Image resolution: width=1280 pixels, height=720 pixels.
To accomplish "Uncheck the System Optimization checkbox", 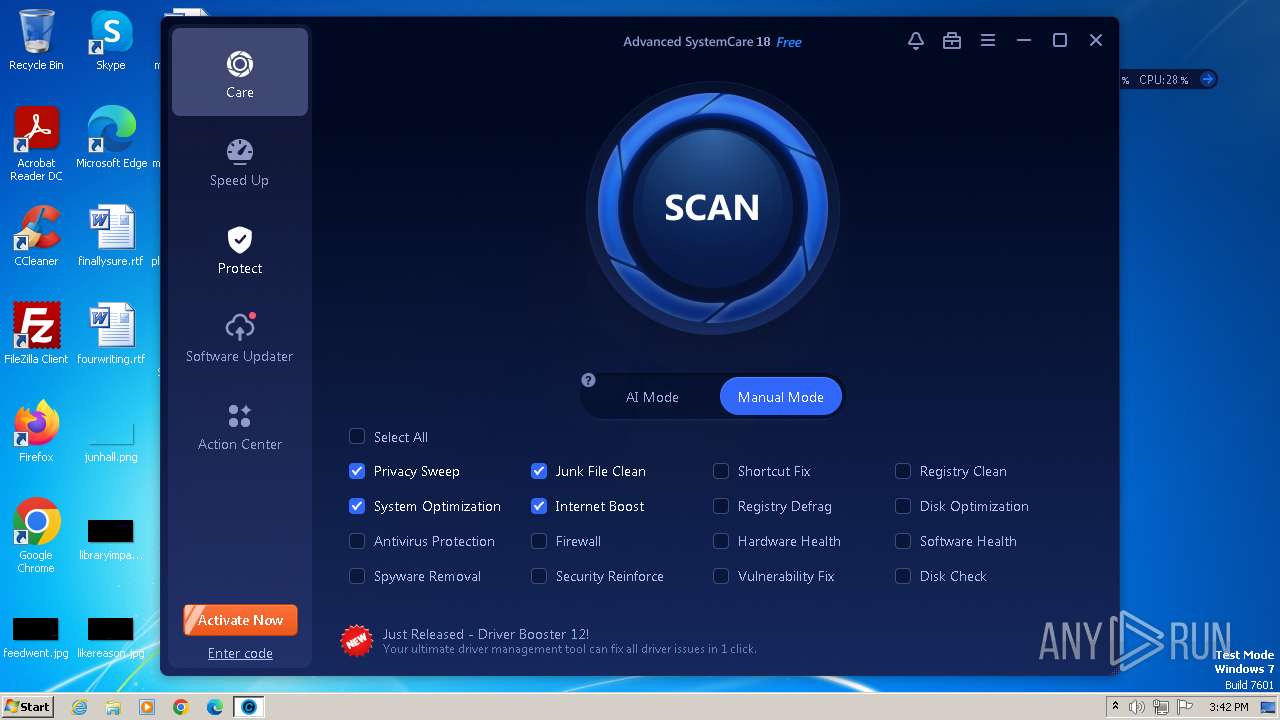I will (x=357, y=505).
